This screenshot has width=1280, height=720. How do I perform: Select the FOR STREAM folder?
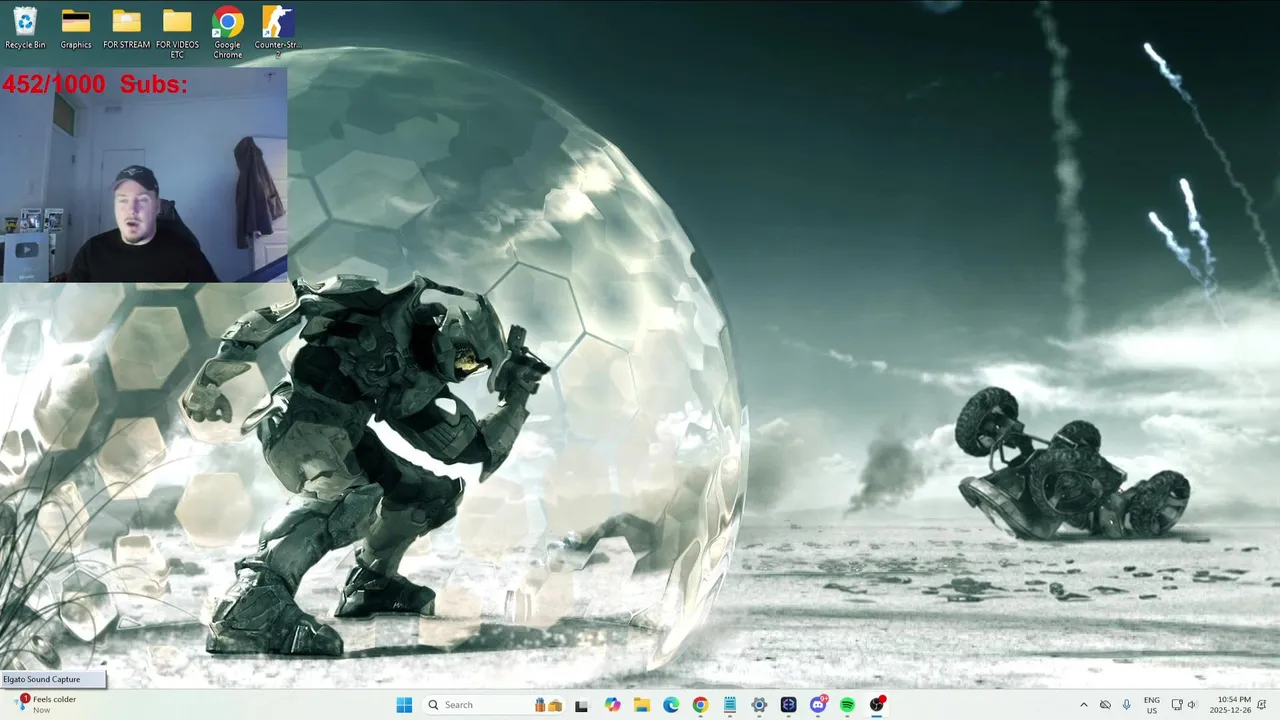(126, 28)
